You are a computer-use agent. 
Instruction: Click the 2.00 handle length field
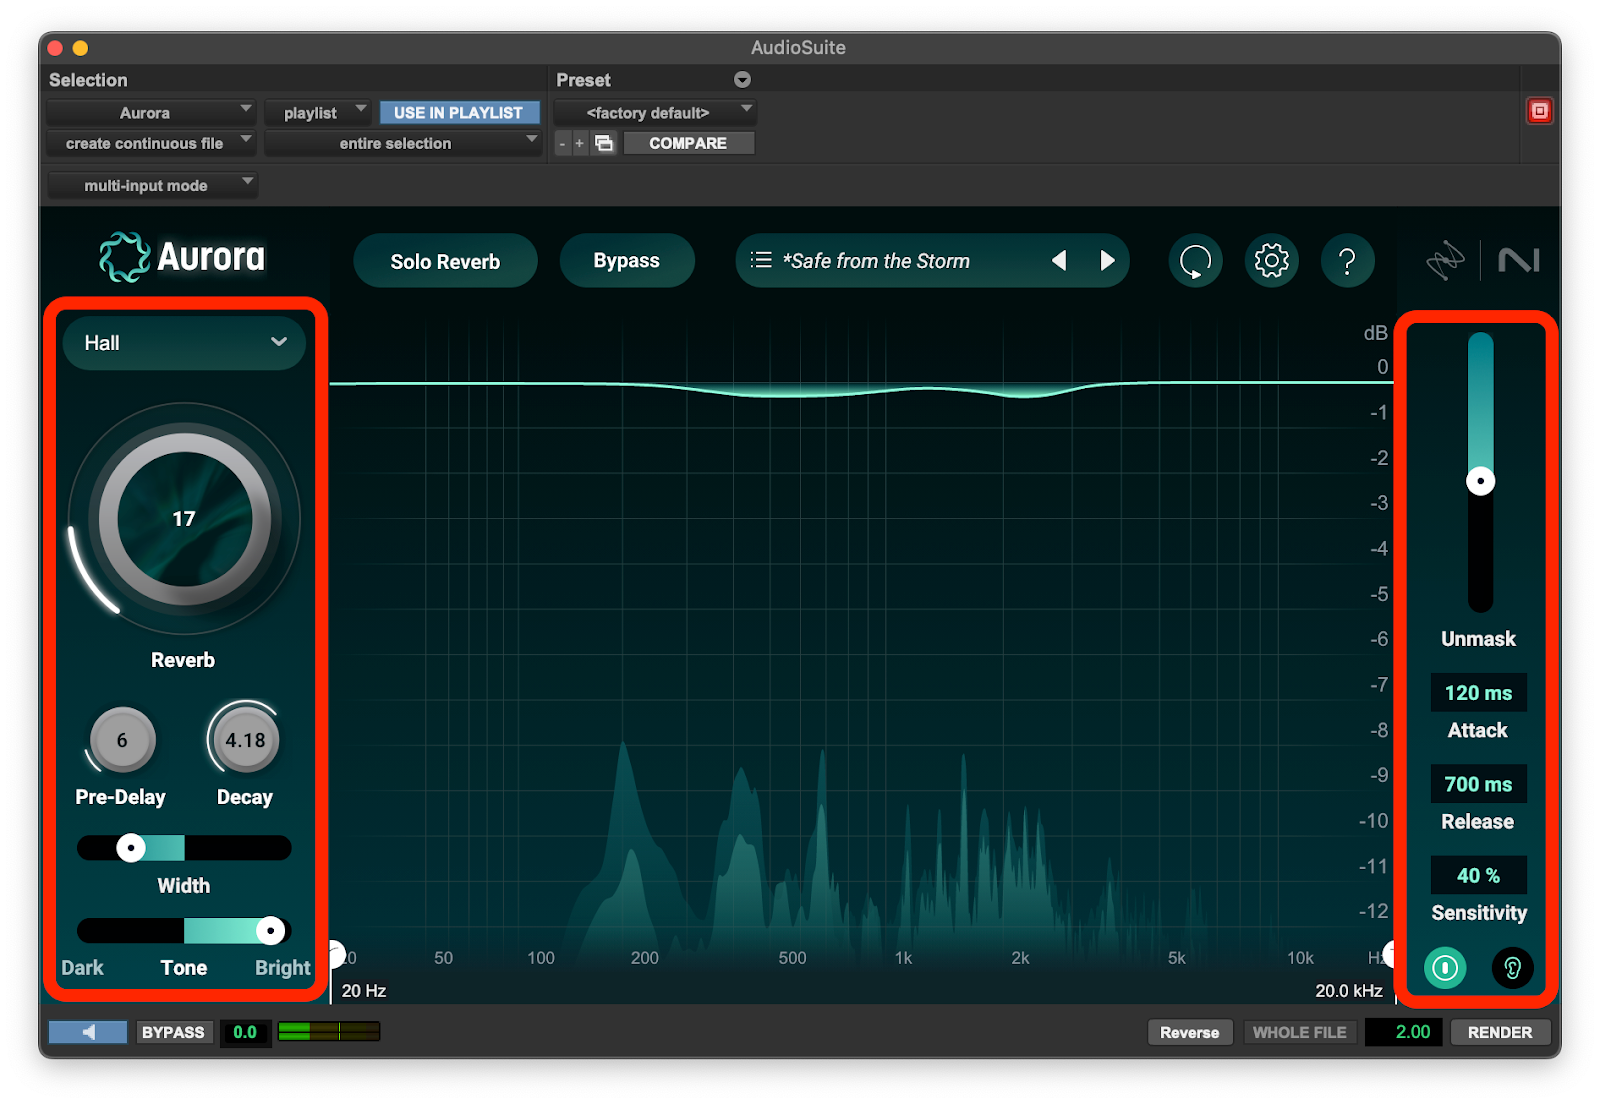click(x=1404, y=1032)
